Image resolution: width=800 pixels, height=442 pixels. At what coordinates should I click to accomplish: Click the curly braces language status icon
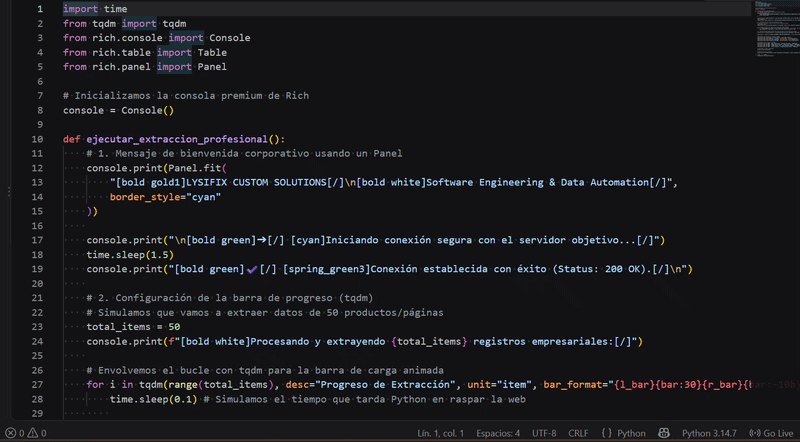click(x=606, y=433)
